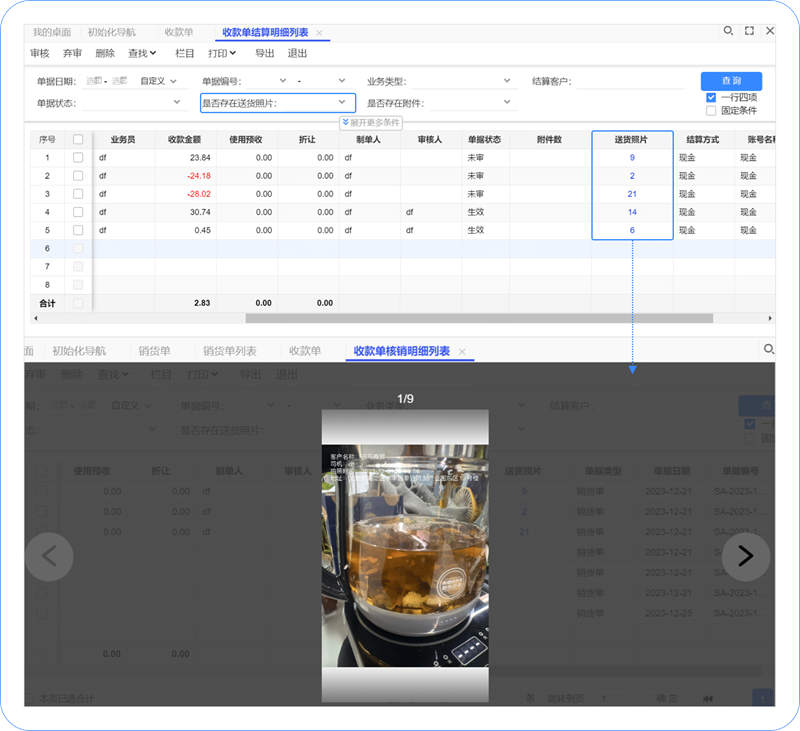Click the 结算客户 input field
The height and width of the screenshot is (731, 800).
pos(628,81)
